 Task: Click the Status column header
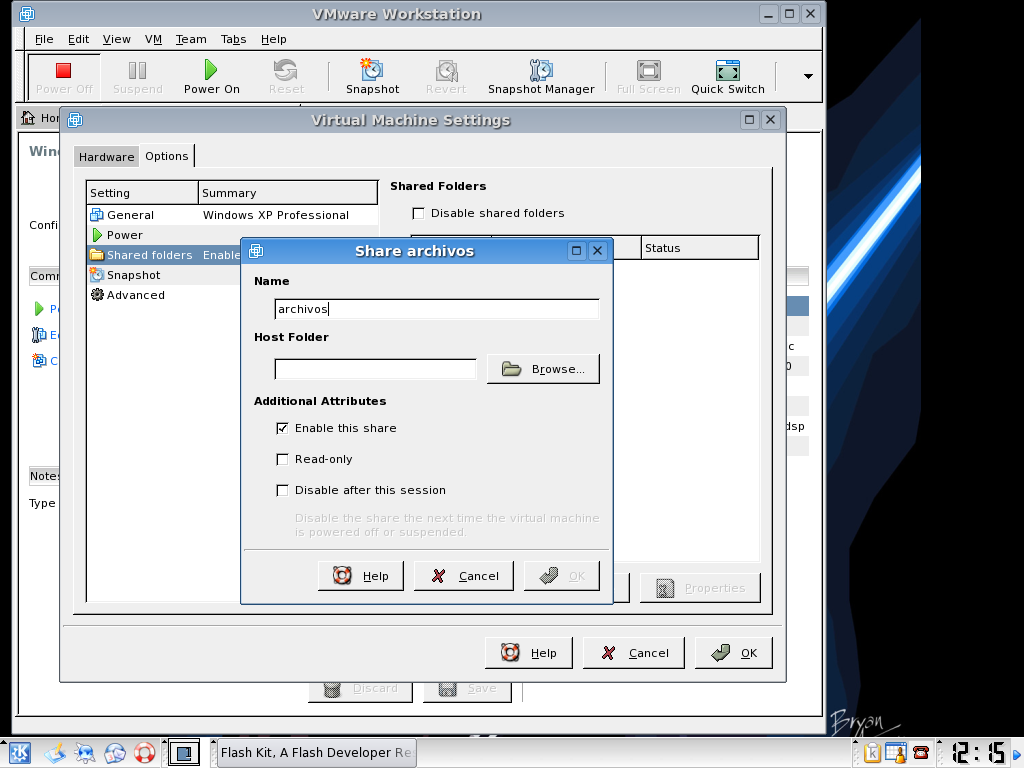coord(700,248)
